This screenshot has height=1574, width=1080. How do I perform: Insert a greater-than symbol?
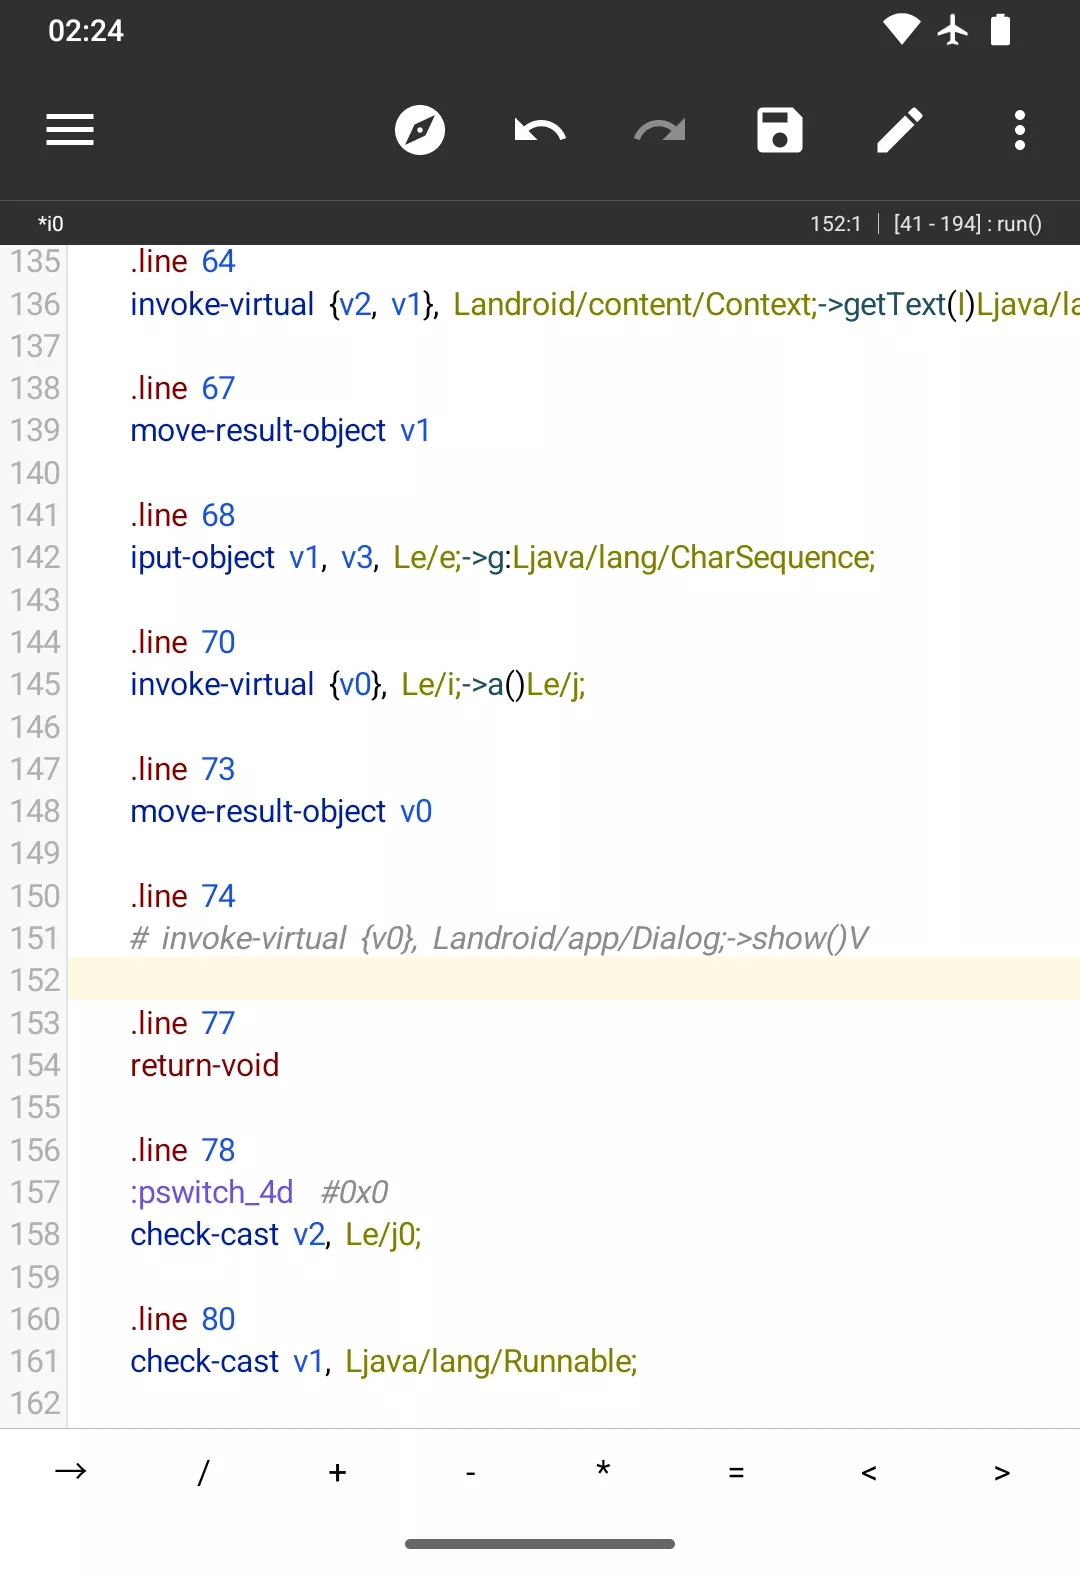coord(1002,1471)
